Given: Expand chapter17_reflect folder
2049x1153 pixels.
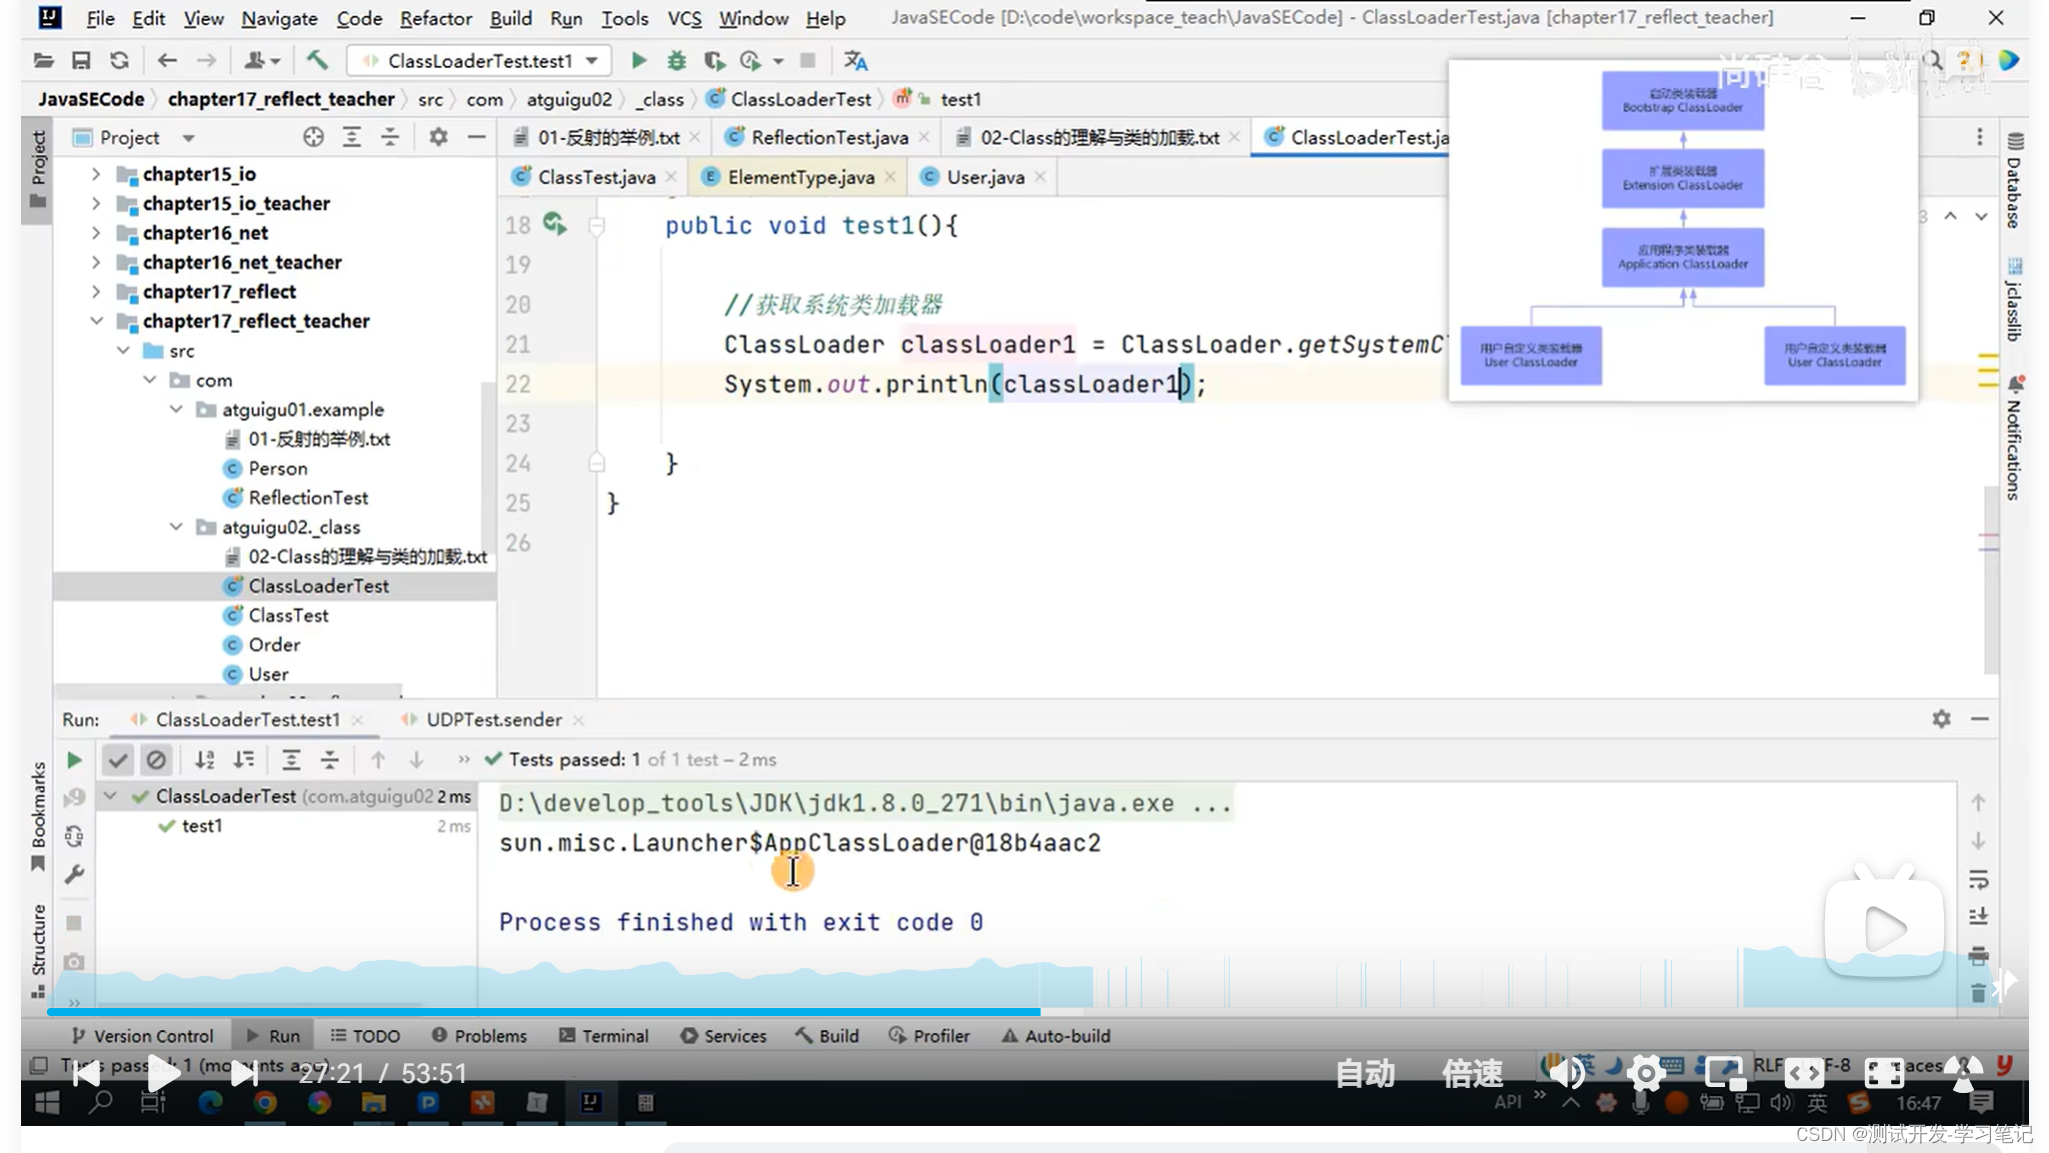Looking at the screenshot, I should (x=96, y=292).
